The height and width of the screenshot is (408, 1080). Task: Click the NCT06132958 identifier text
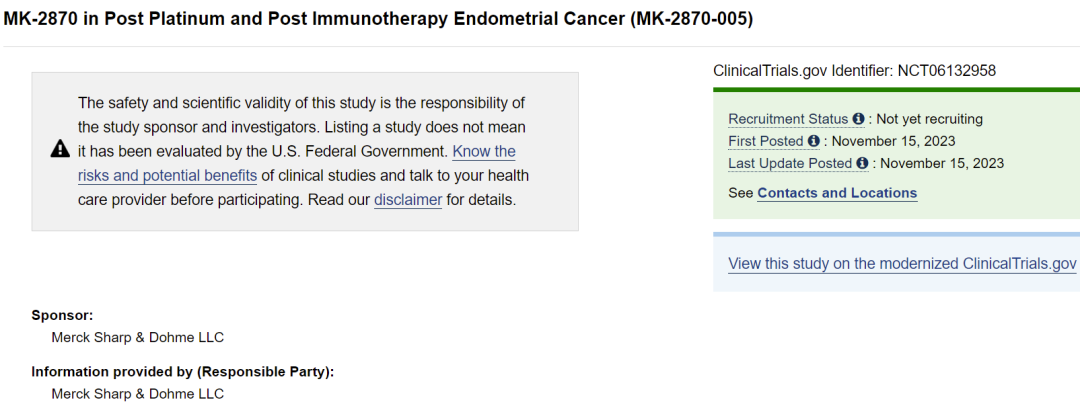(946, 70)
